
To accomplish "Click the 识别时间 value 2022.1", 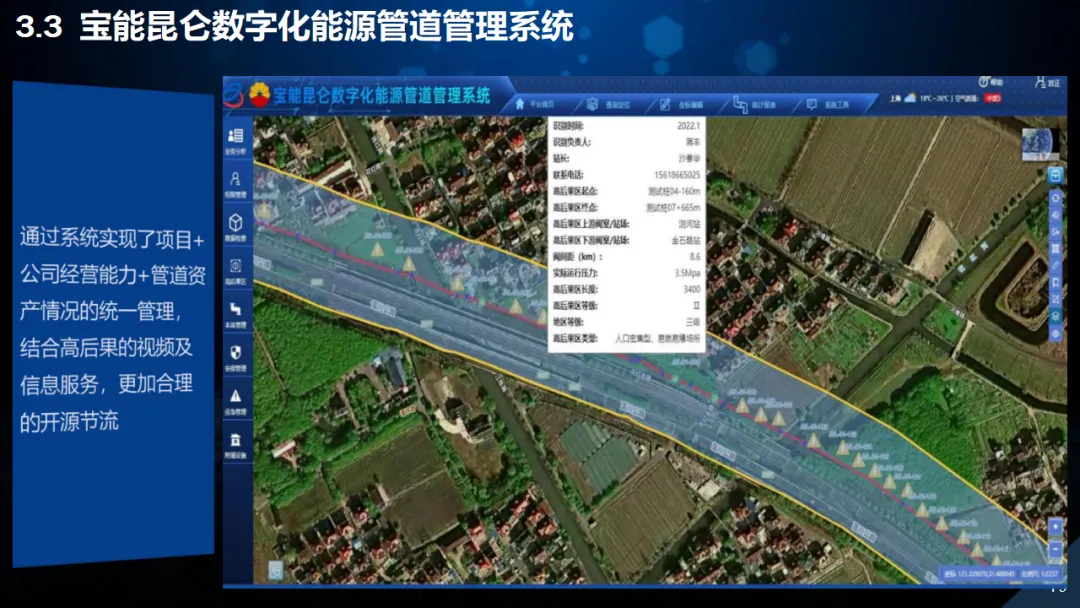I will [688, 126].
